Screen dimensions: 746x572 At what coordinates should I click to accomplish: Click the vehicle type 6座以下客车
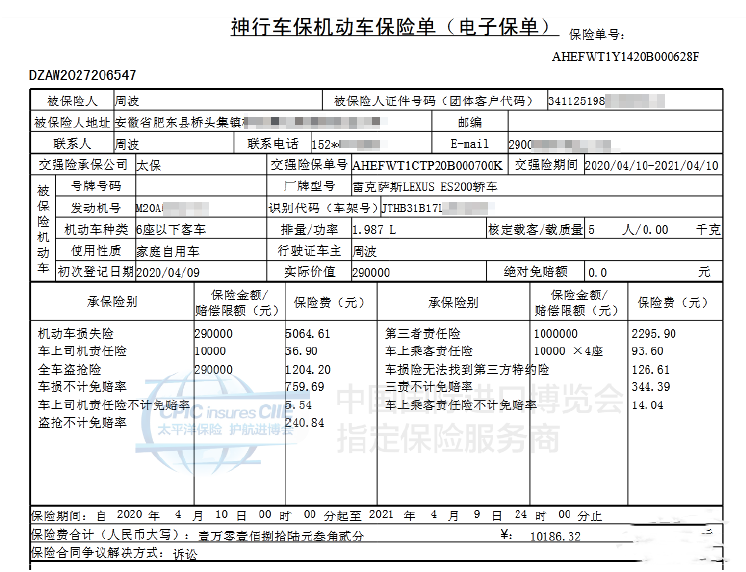tap(167, 229)
